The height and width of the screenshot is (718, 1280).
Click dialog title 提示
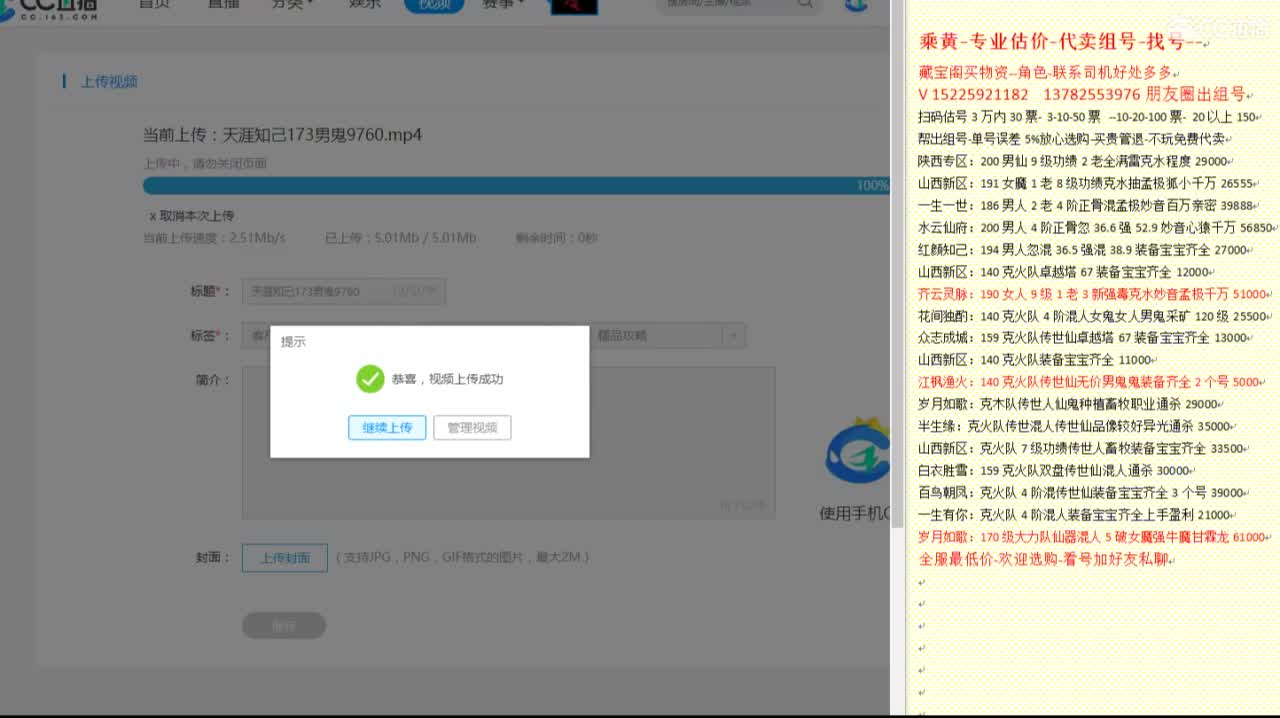pos(293,342)
